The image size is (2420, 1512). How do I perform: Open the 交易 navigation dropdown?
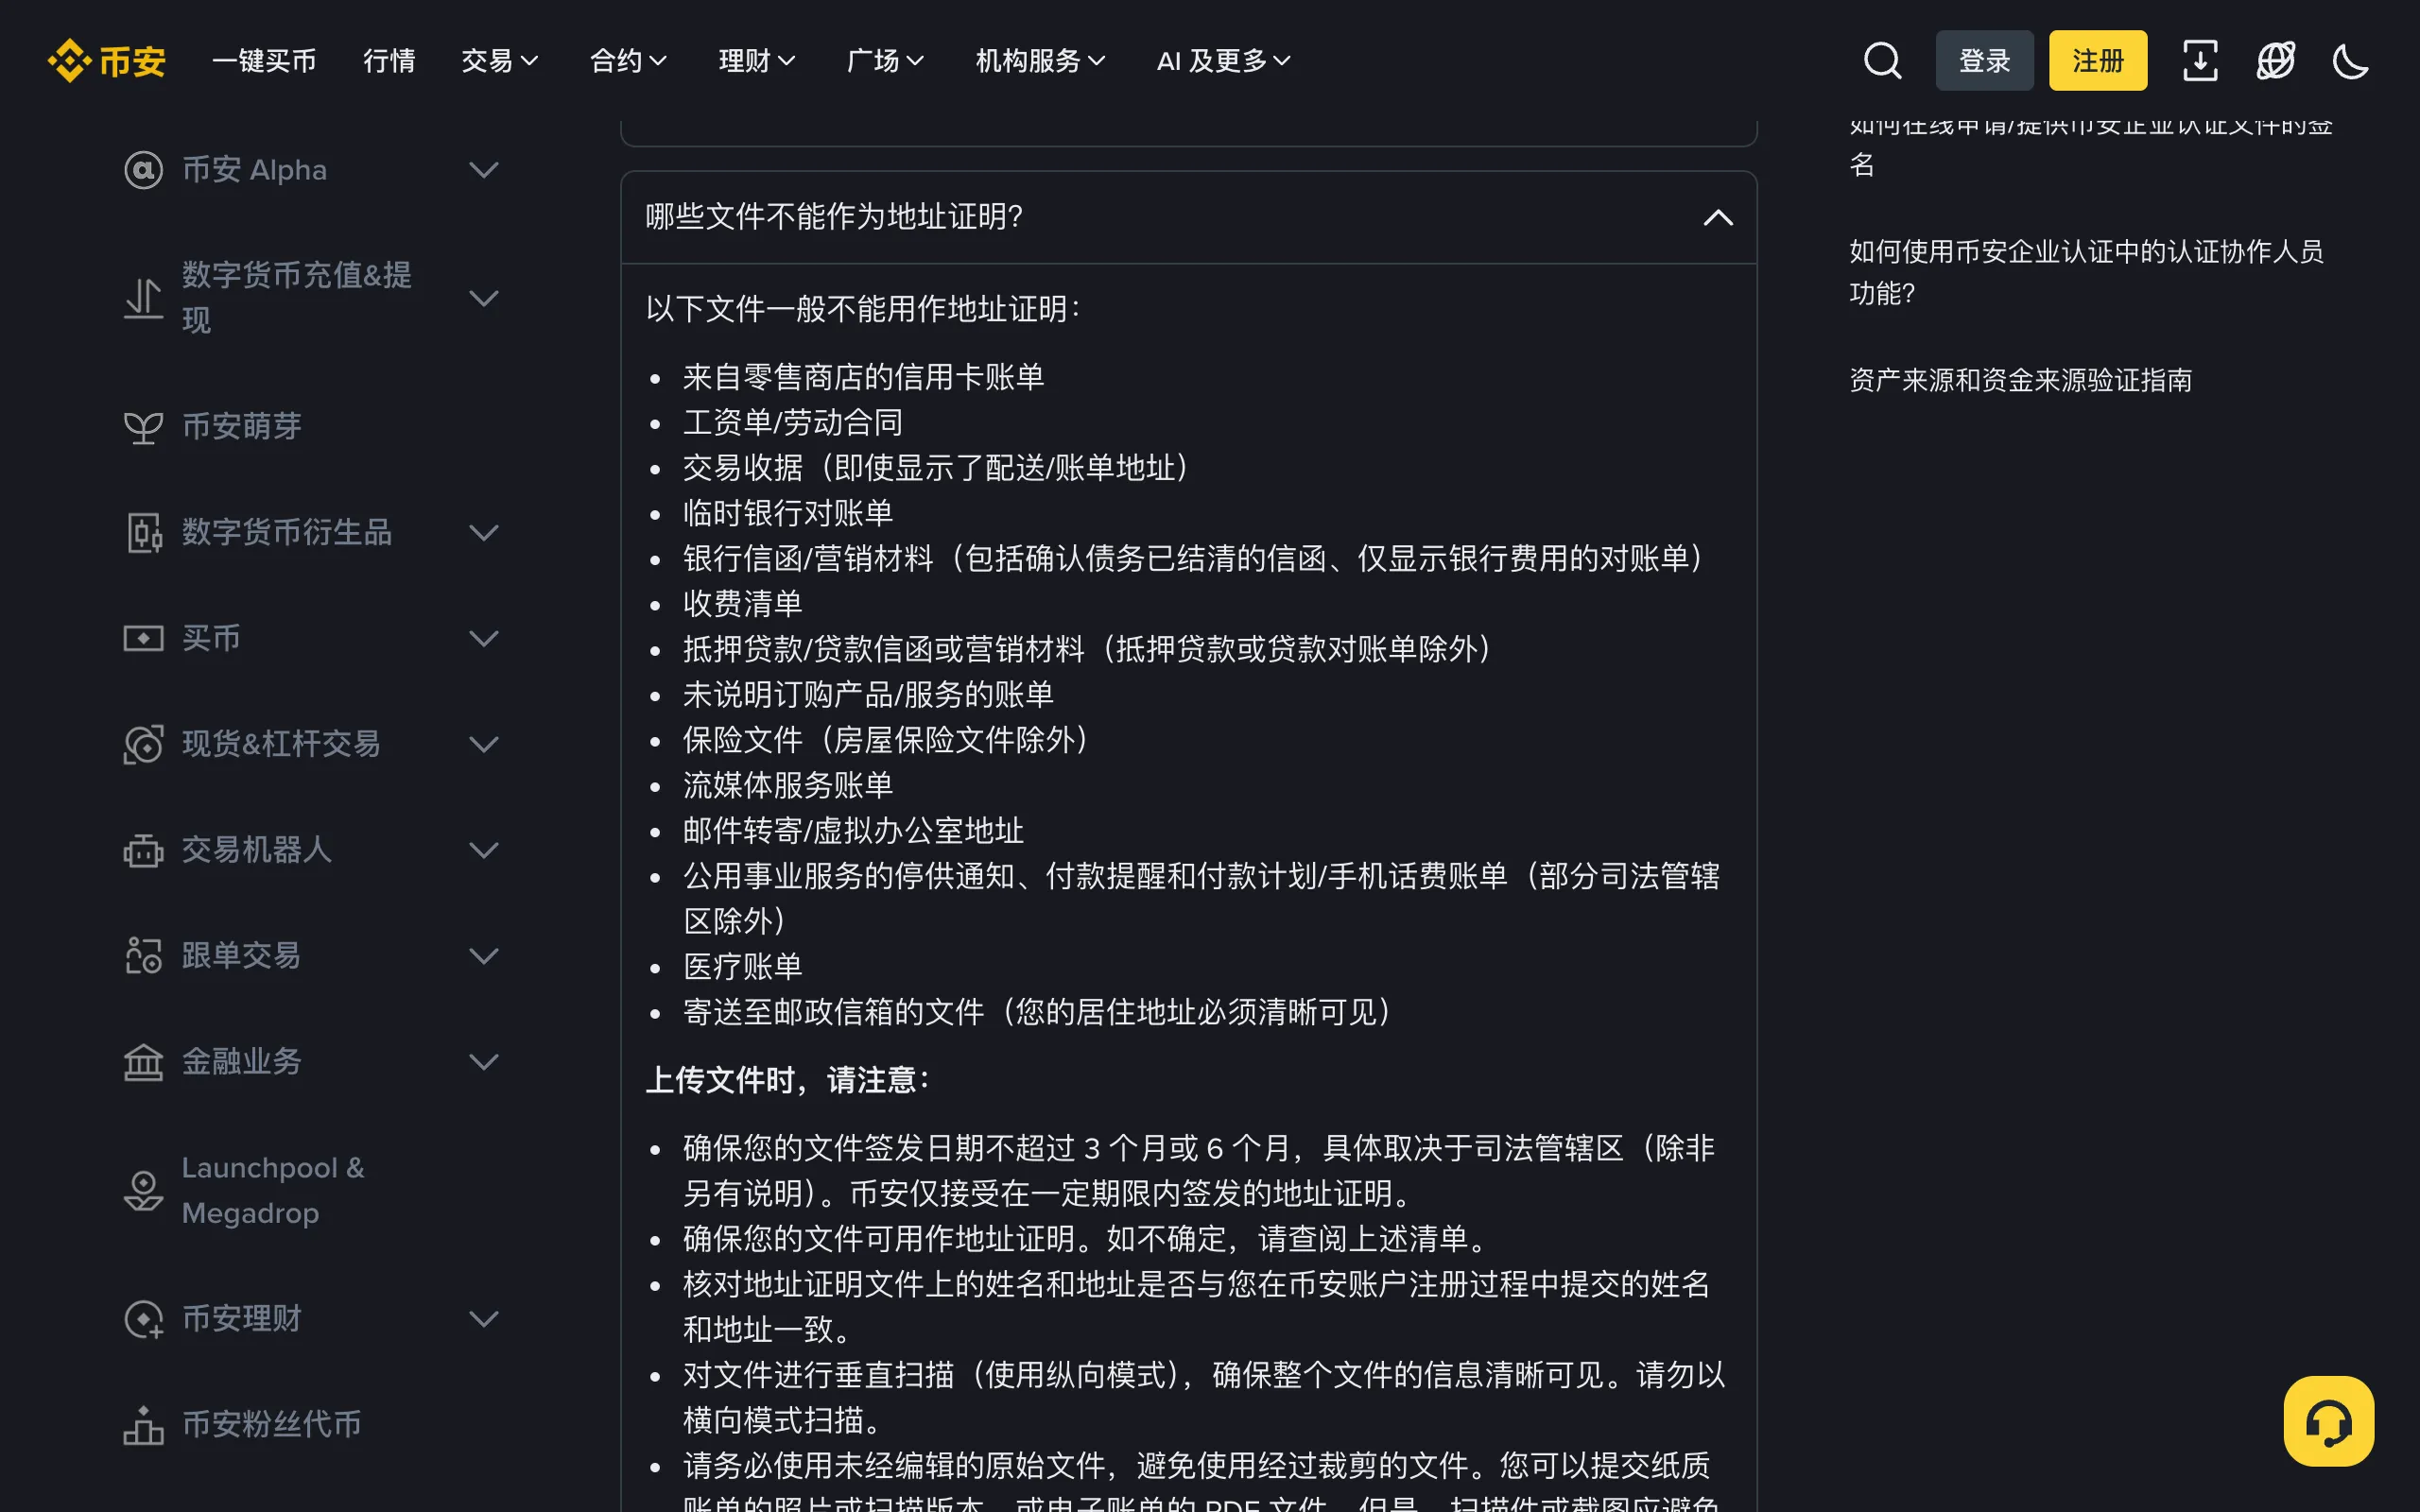500,61
